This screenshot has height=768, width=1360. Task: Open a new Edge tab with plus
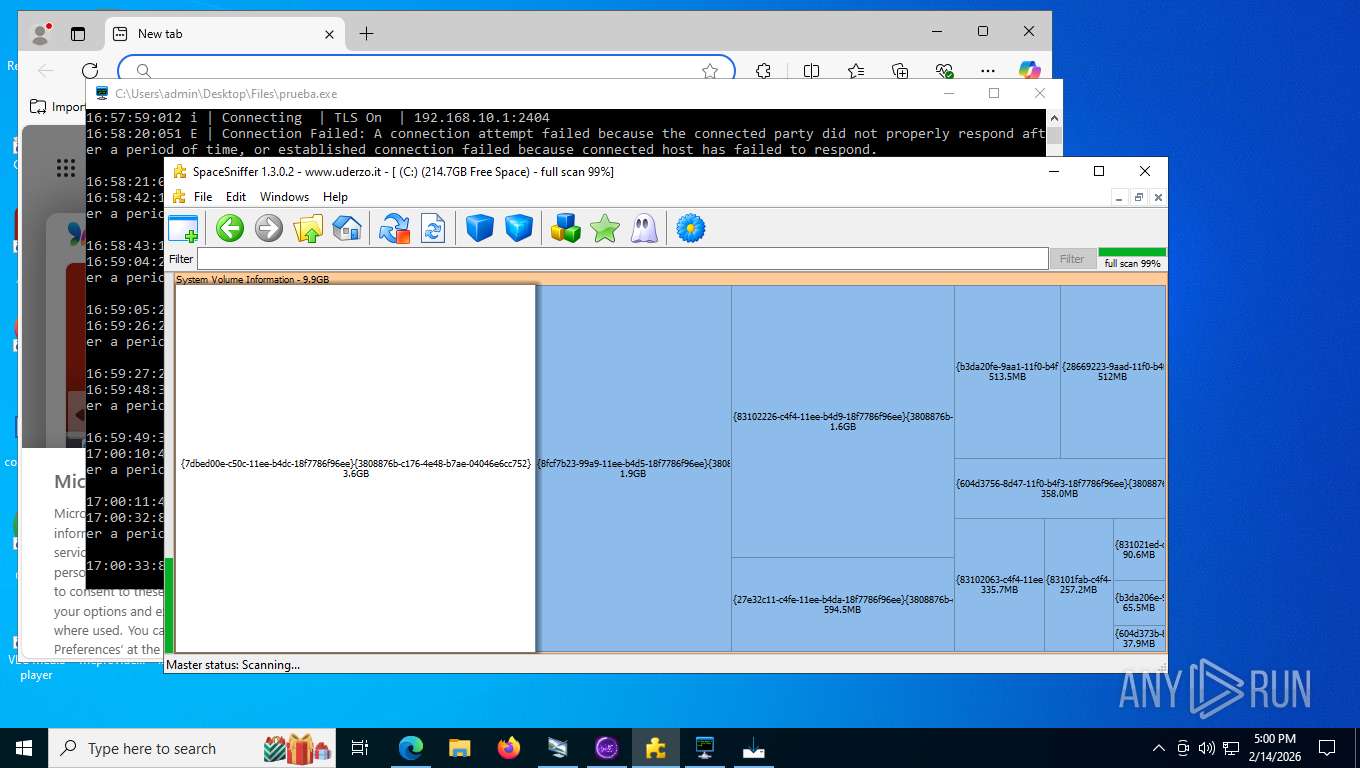click(x=366, y=34)
